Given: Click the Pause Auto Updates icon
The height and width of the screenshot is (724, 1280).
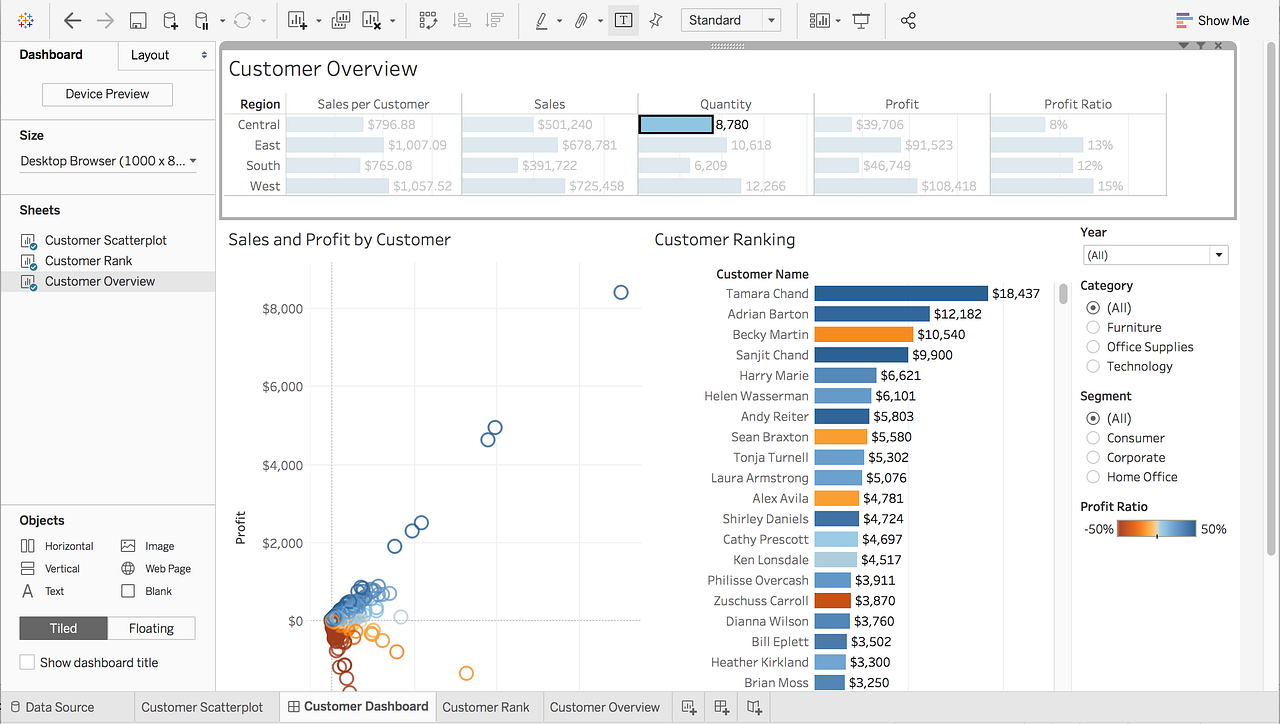Looking at the screenshot, I should click(201, 20).
